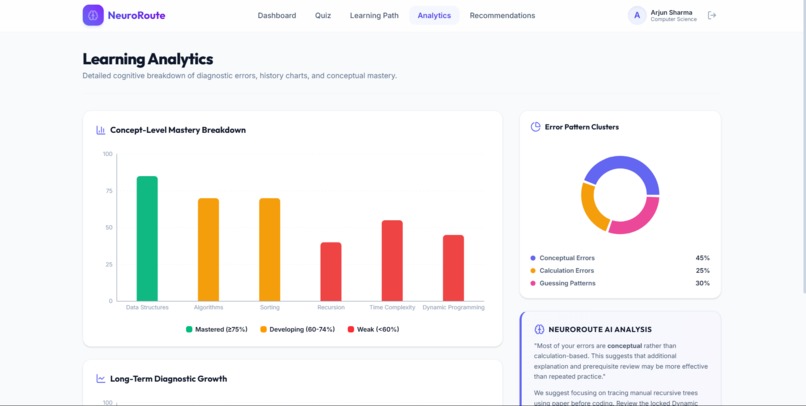Click the 30% value
The width and height of the screenshot is (806, 406).
tap(703, 283)
